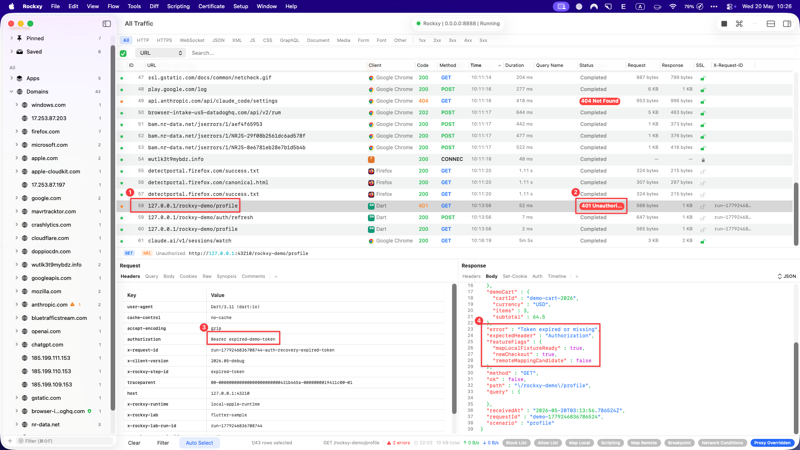Toggle the right inspector panel icon
This screenshot has width=800, height=450.
point(787,23)
